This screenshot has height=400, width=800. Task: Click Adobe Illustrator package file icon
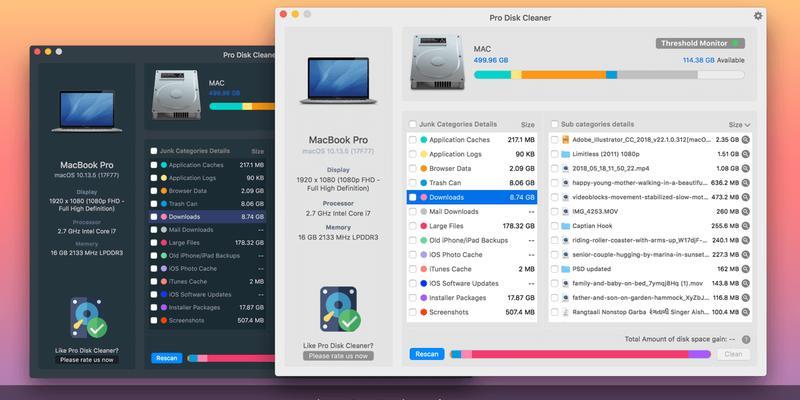(565, 139)
